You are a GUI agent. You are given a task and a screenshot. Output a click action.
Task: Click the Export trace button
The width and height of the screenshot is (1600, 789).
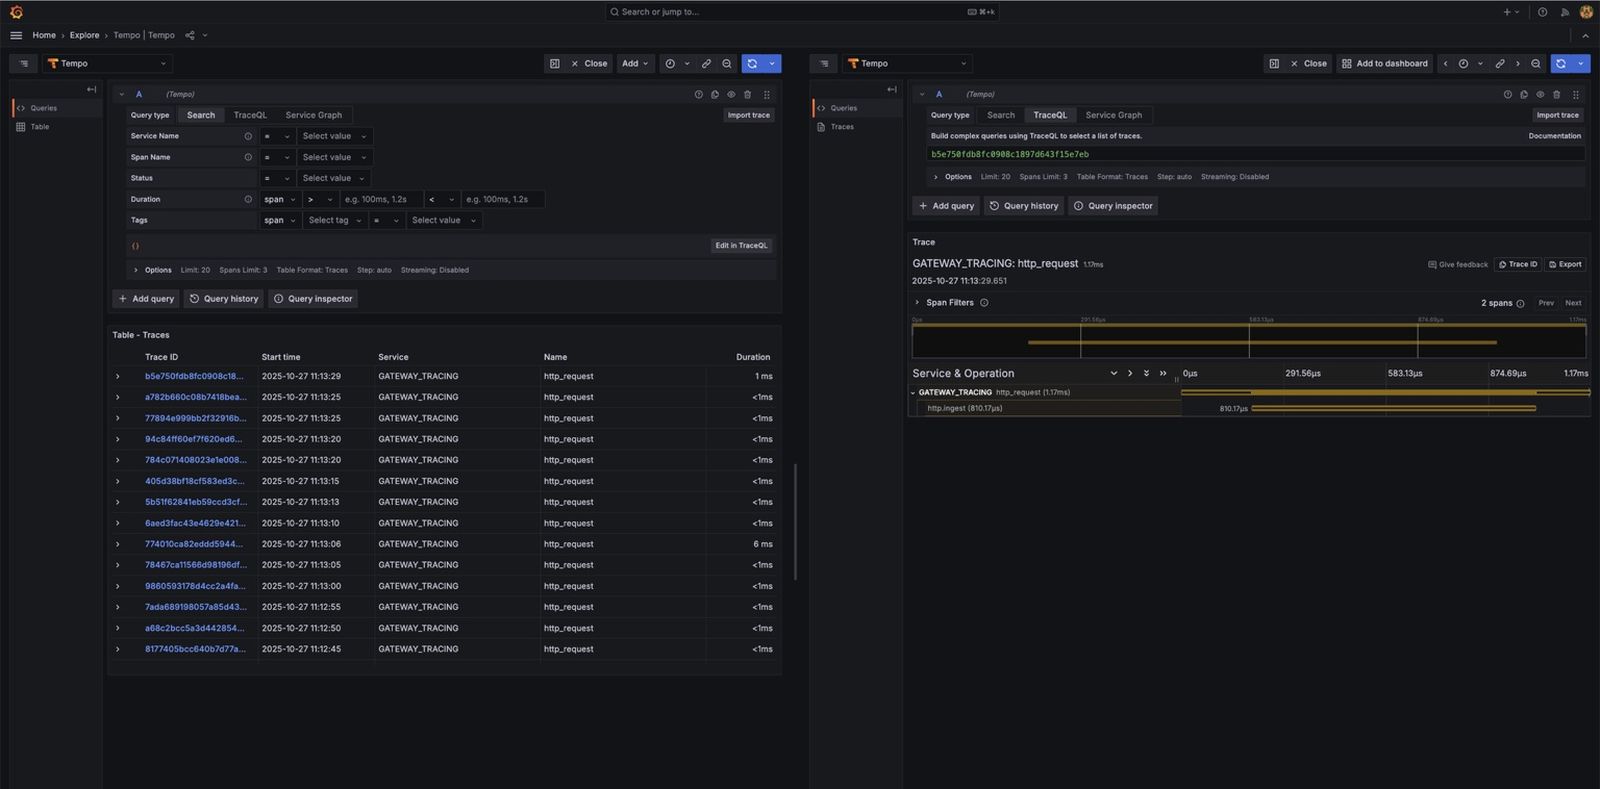pos(1565,264)
